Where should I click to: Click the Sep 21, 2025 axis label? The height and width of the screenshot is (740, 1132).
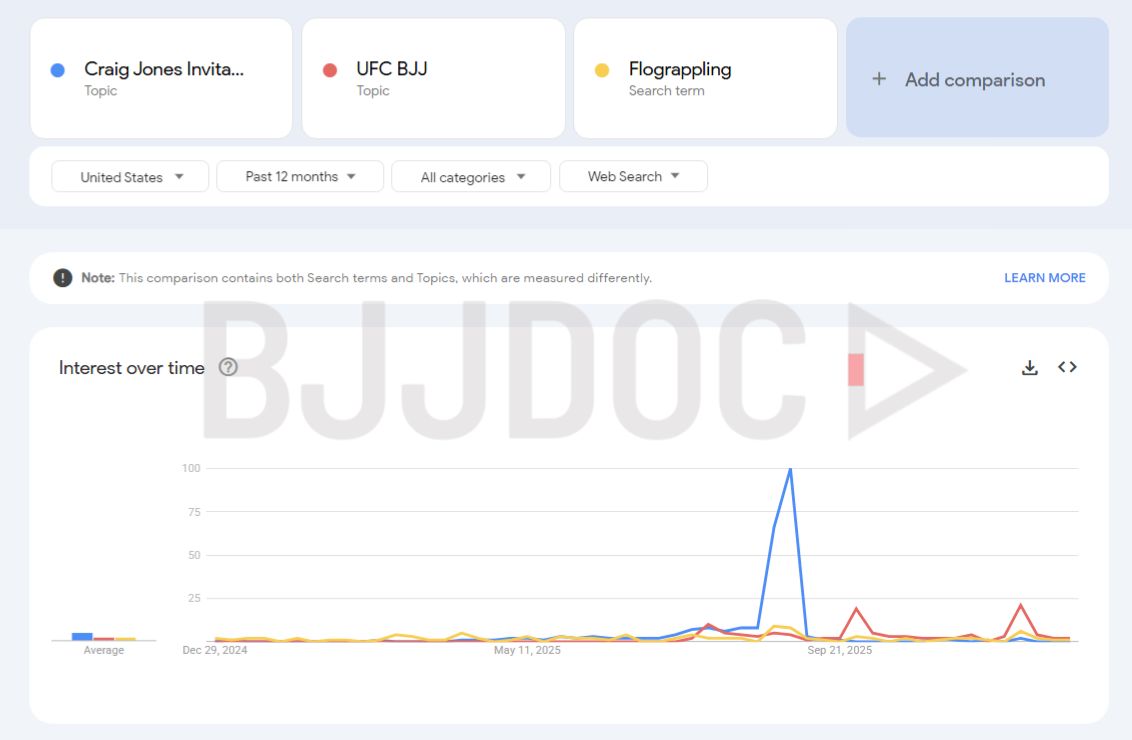click(x=840, y=650)
